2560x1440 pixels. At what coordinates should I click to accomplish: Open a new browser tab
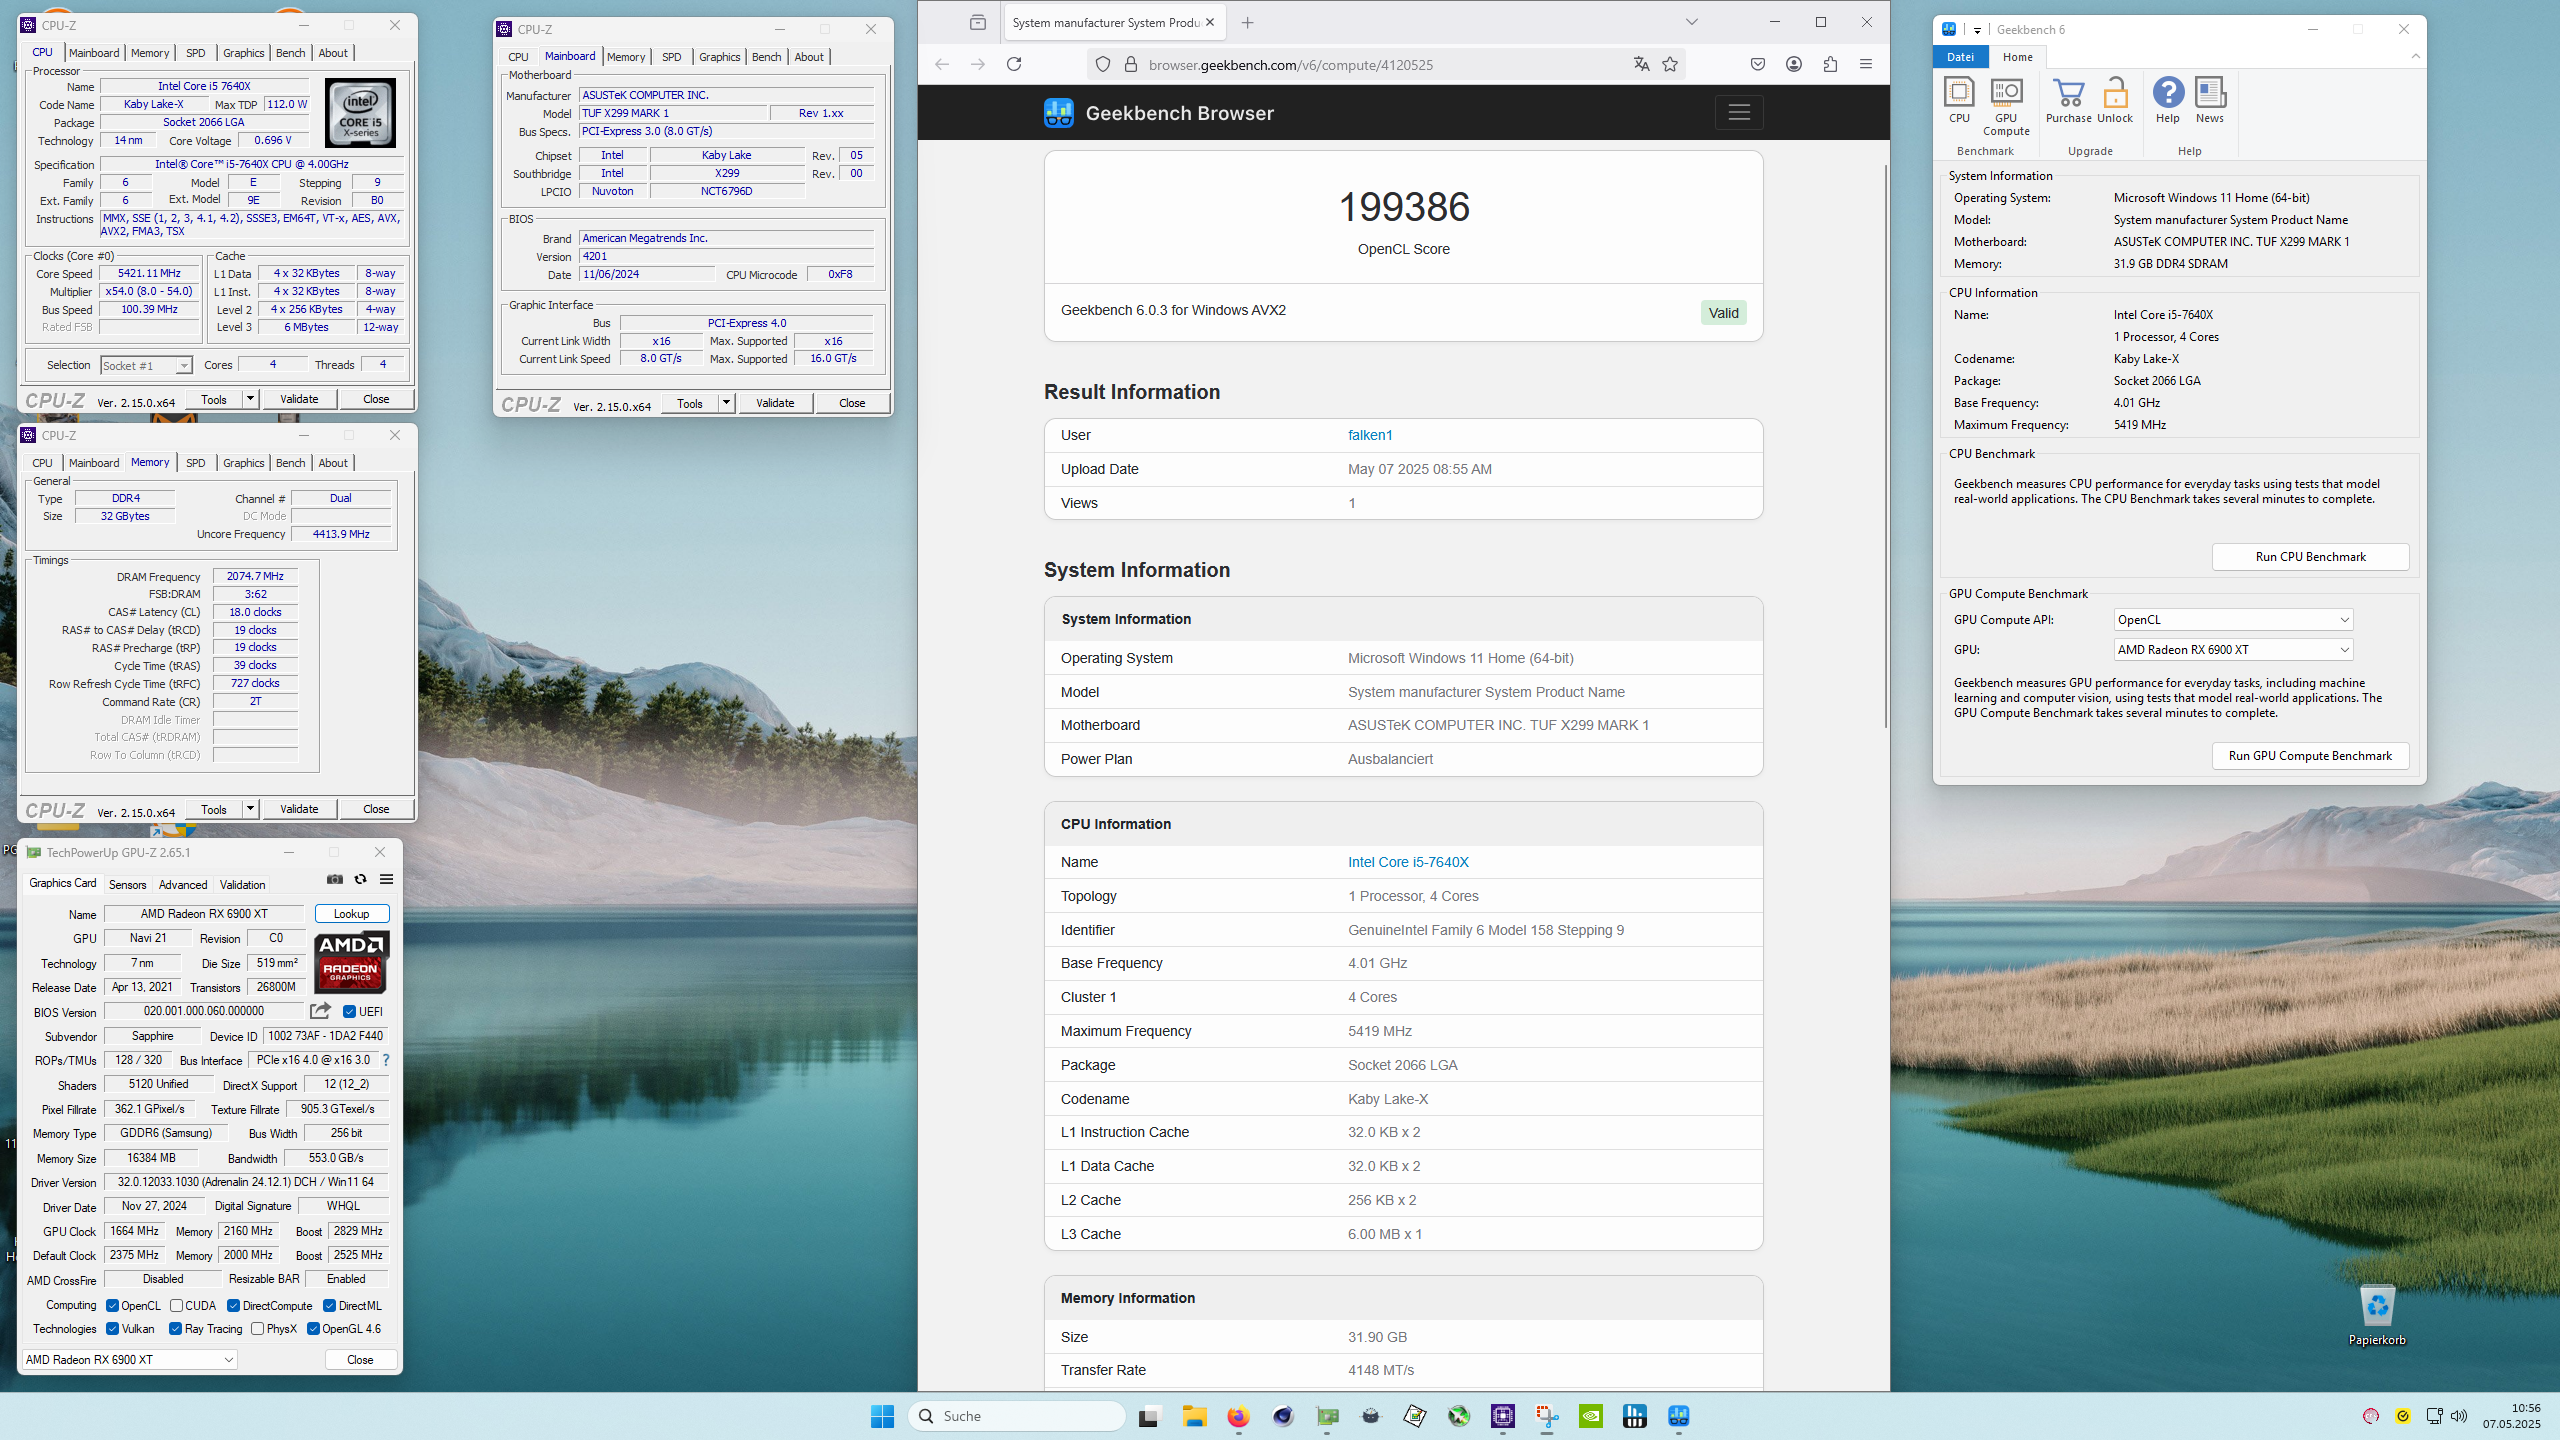[1247, 23]
